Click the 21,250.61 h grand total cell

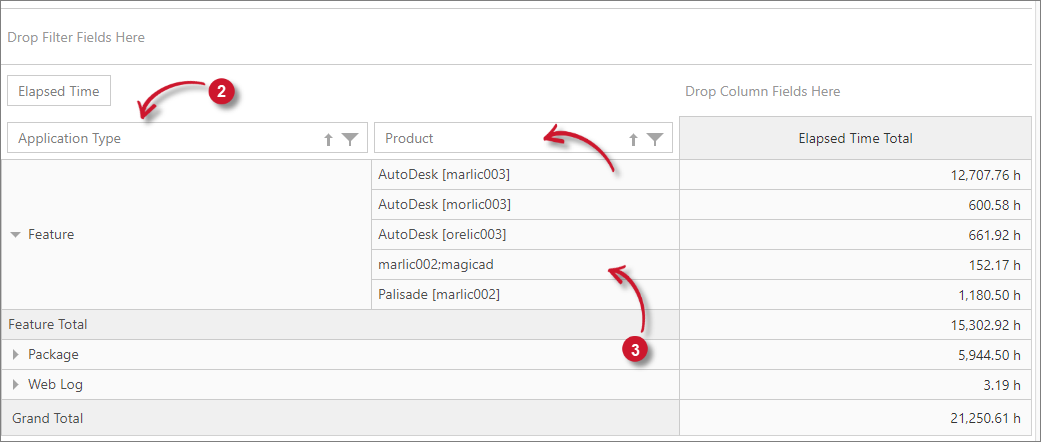pos(855,418)
